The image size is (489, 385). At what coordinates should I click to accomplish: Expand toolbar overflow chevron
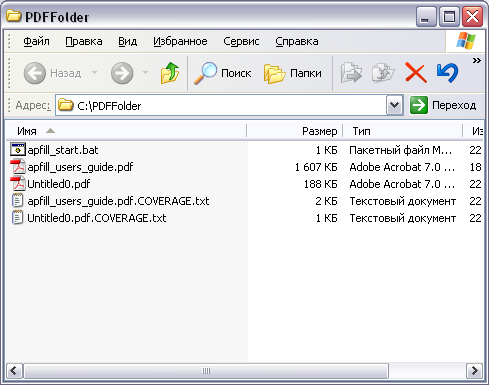coord(477,60)
